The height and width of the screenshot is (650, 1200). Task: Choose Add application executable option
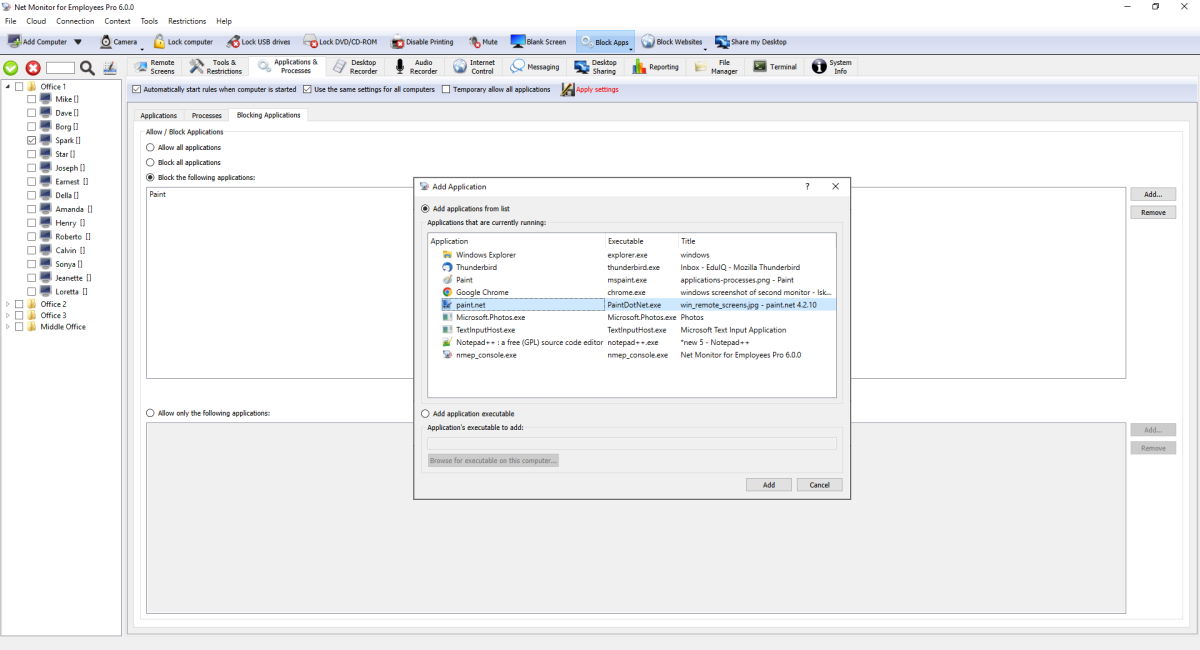click(x=426, y=413)
